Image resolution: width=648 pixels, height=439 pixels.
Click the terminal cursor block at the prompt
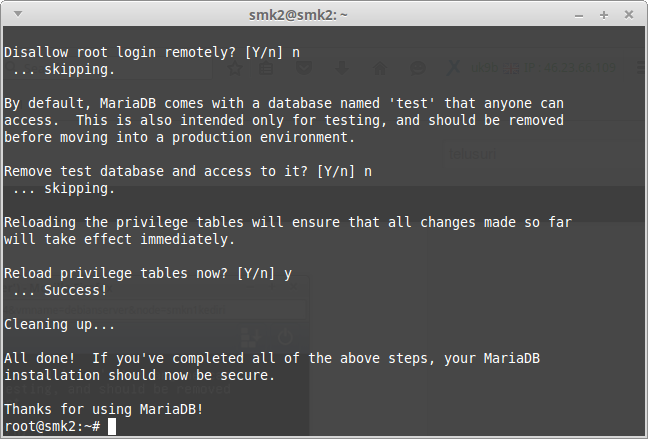pyautogui.click(x=112, y=427)
